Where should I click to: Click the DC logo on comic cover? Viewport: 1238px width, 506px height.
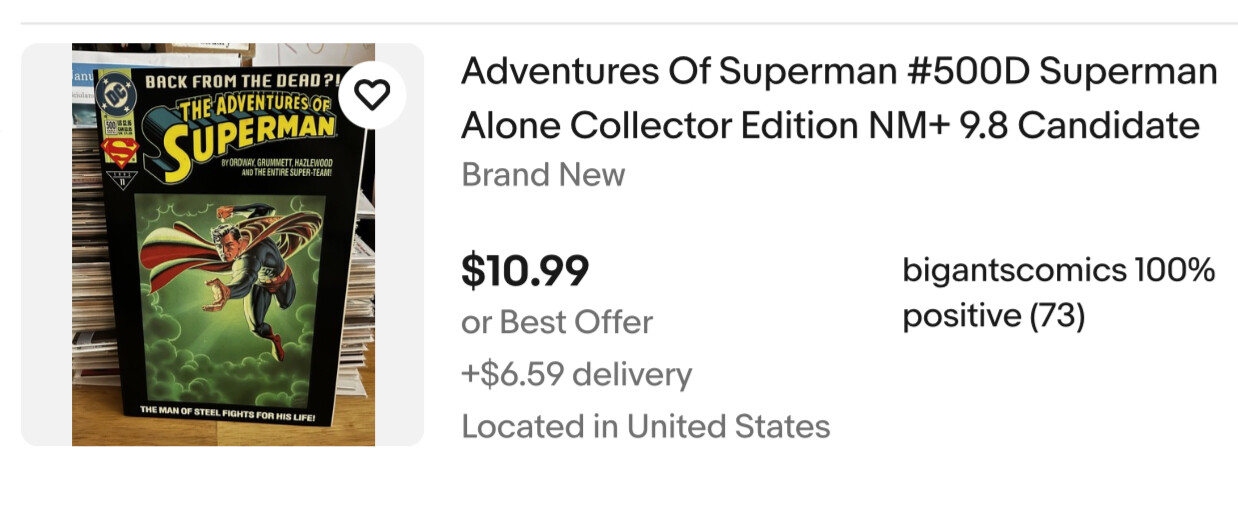[x=115, y=92]
